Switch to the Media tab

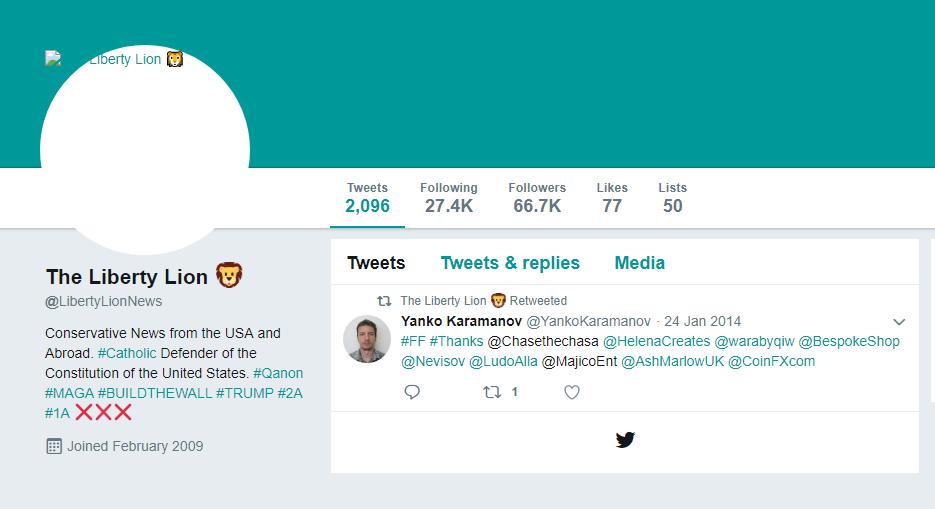[x=639, y=263]
